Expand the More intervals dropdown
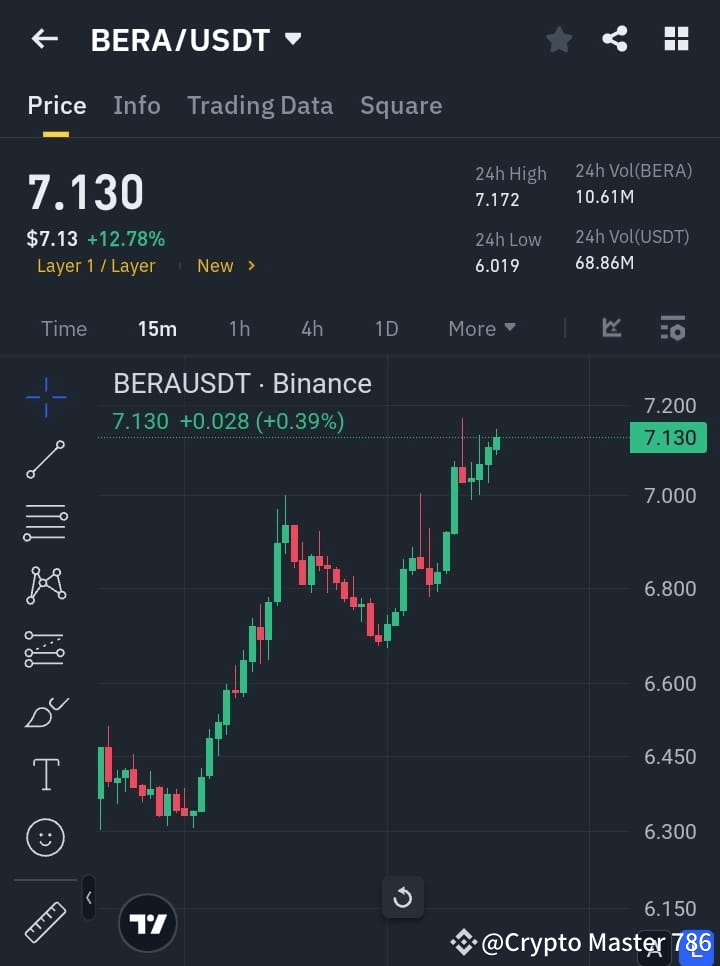This screenshot has width=720, height=966. tap(482, 328)
